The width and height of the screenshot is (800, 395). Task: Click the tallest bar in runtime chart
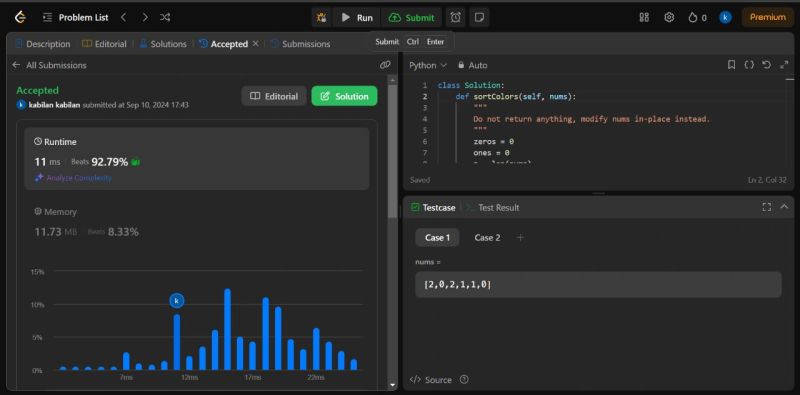[x=228, y=330]
